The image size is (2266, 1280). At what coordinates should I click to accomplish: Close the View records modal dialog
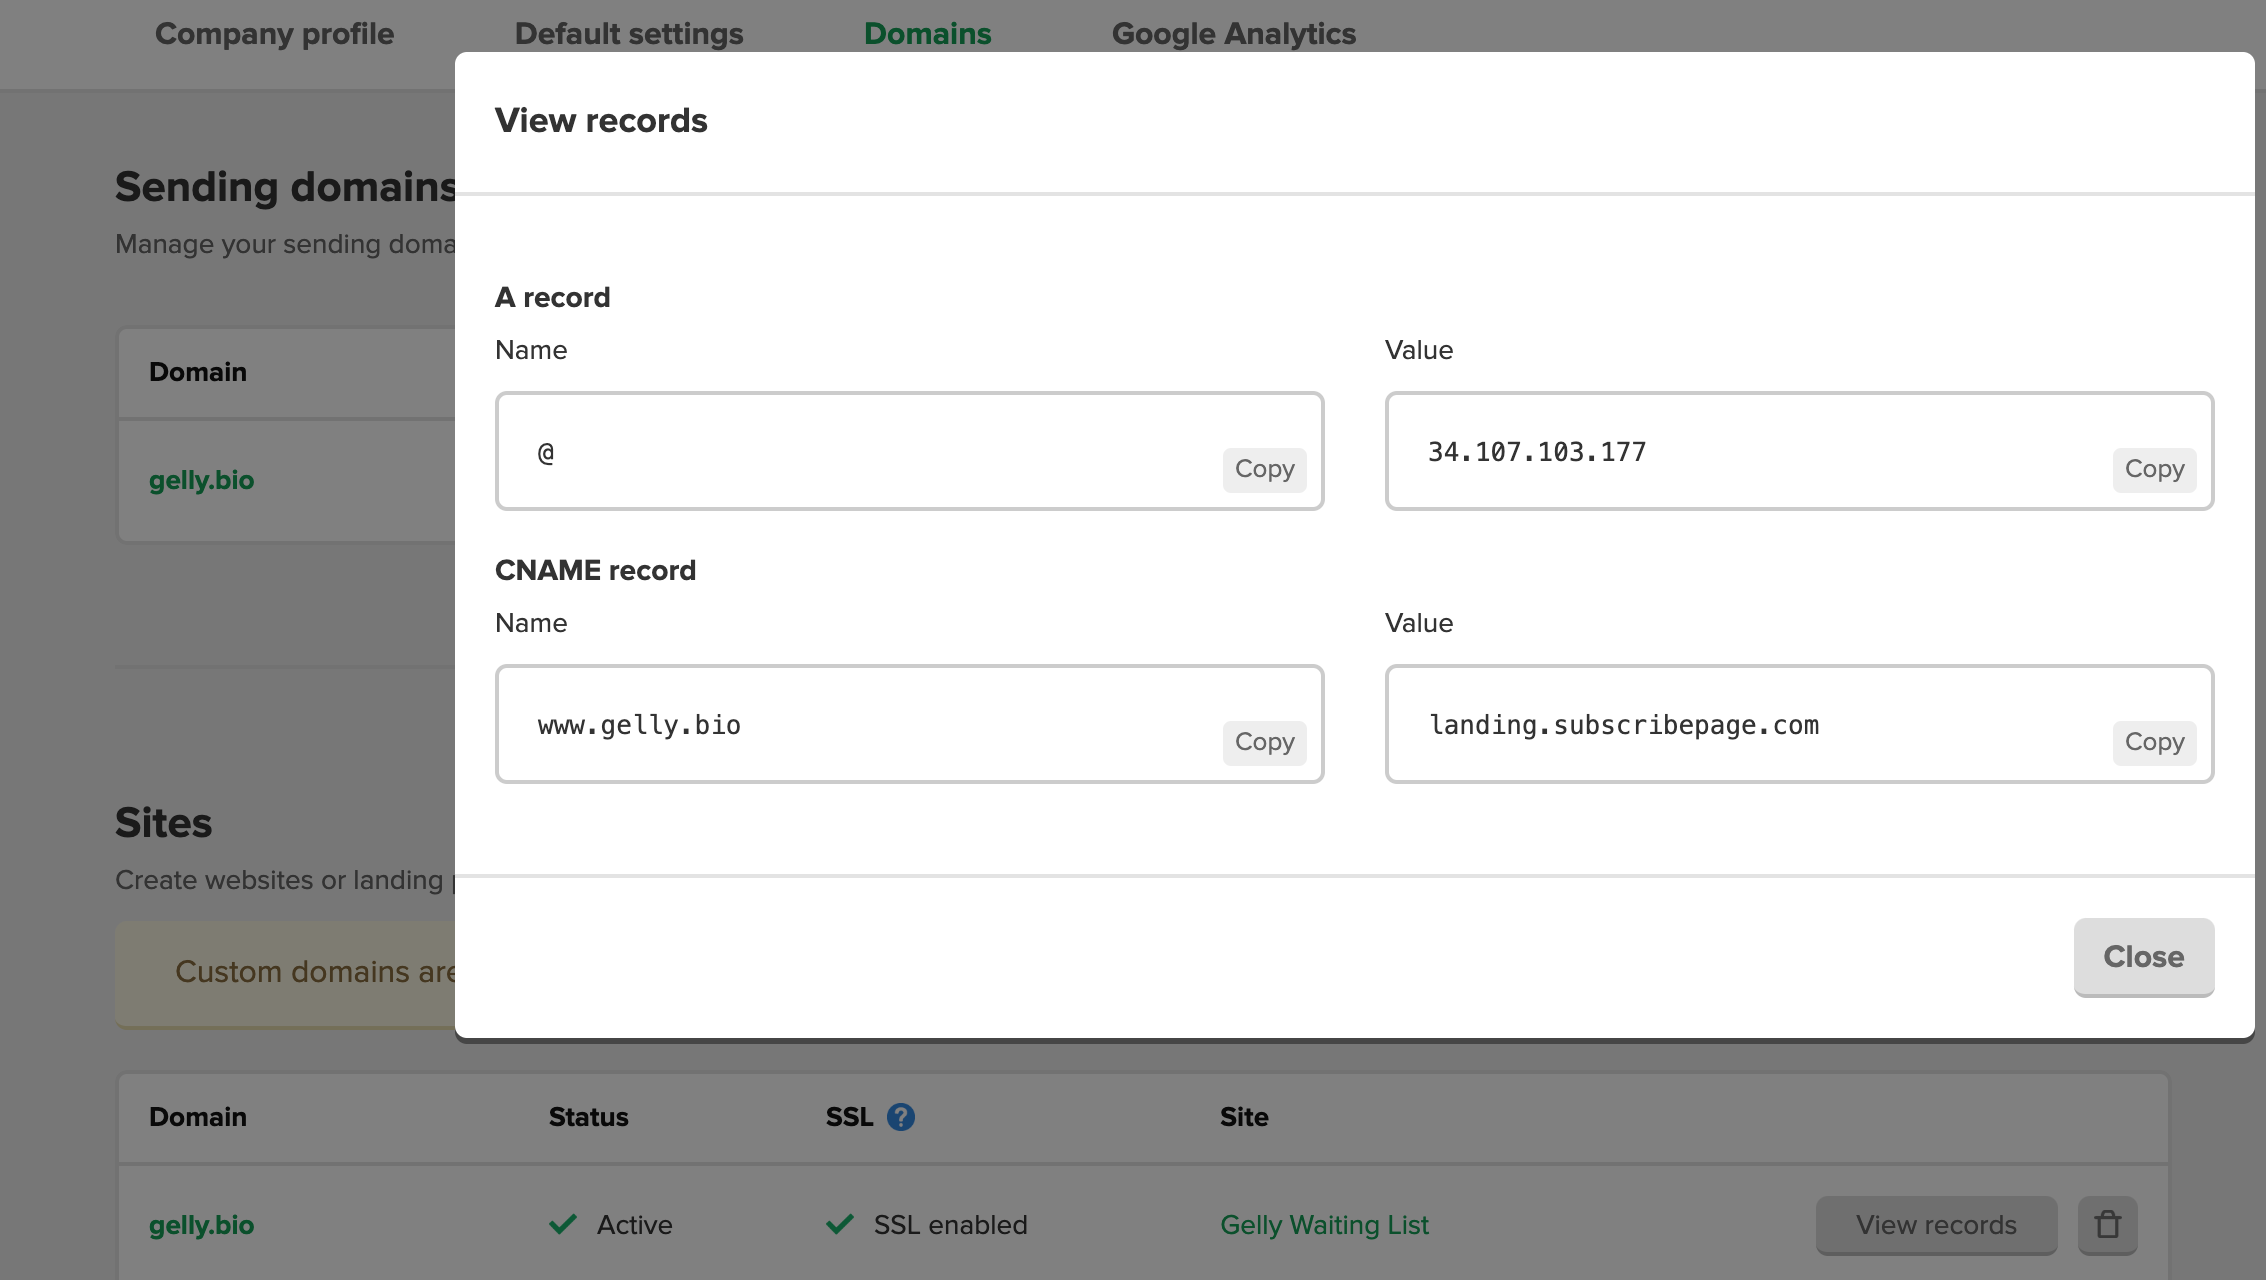[2143, 956]
